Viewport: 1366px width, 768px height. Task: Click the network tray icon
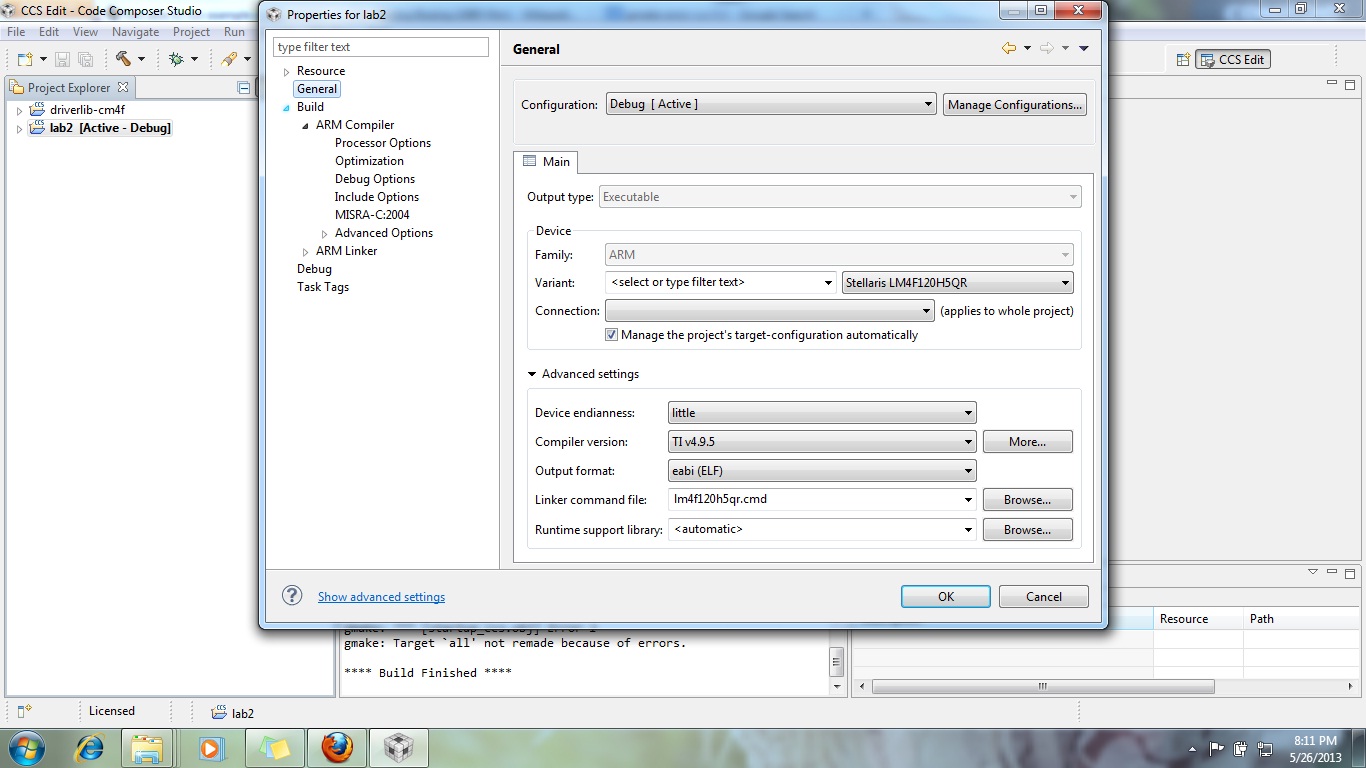(1265, 748)
